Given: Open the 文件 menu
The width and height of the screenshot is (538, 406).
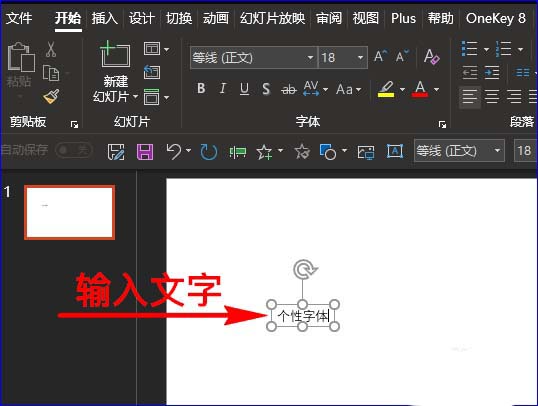Looking at the screenshot, I should click(19, 18).
